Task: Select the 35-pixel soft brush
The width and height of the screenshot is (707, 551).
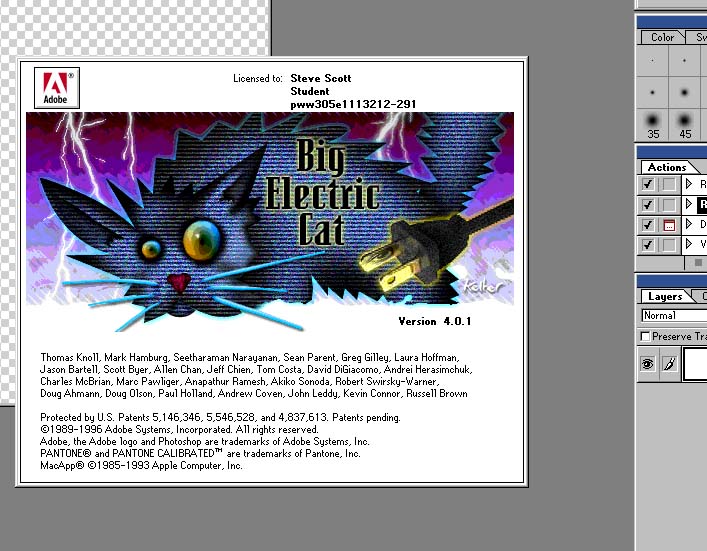Action: click(653, 123)
